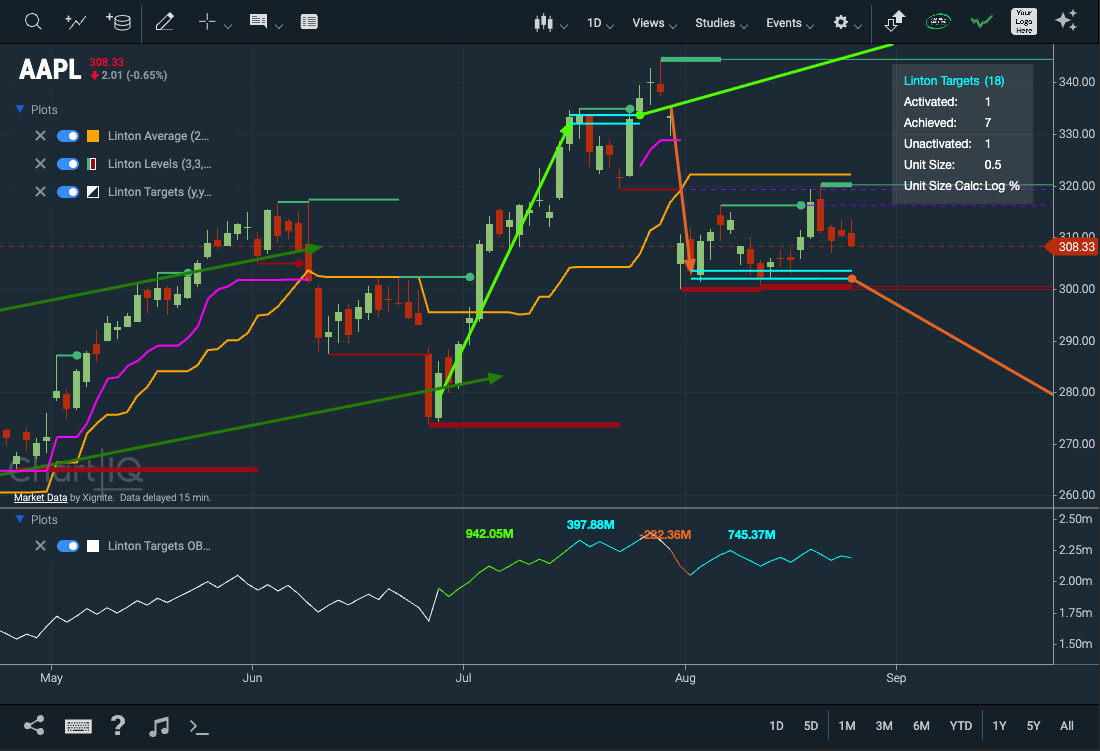The width and height of the screenshot is (1100, 751).
Task: Click the info tooltip callout icon
Action: pyautogui.click(x=258, y=22)
